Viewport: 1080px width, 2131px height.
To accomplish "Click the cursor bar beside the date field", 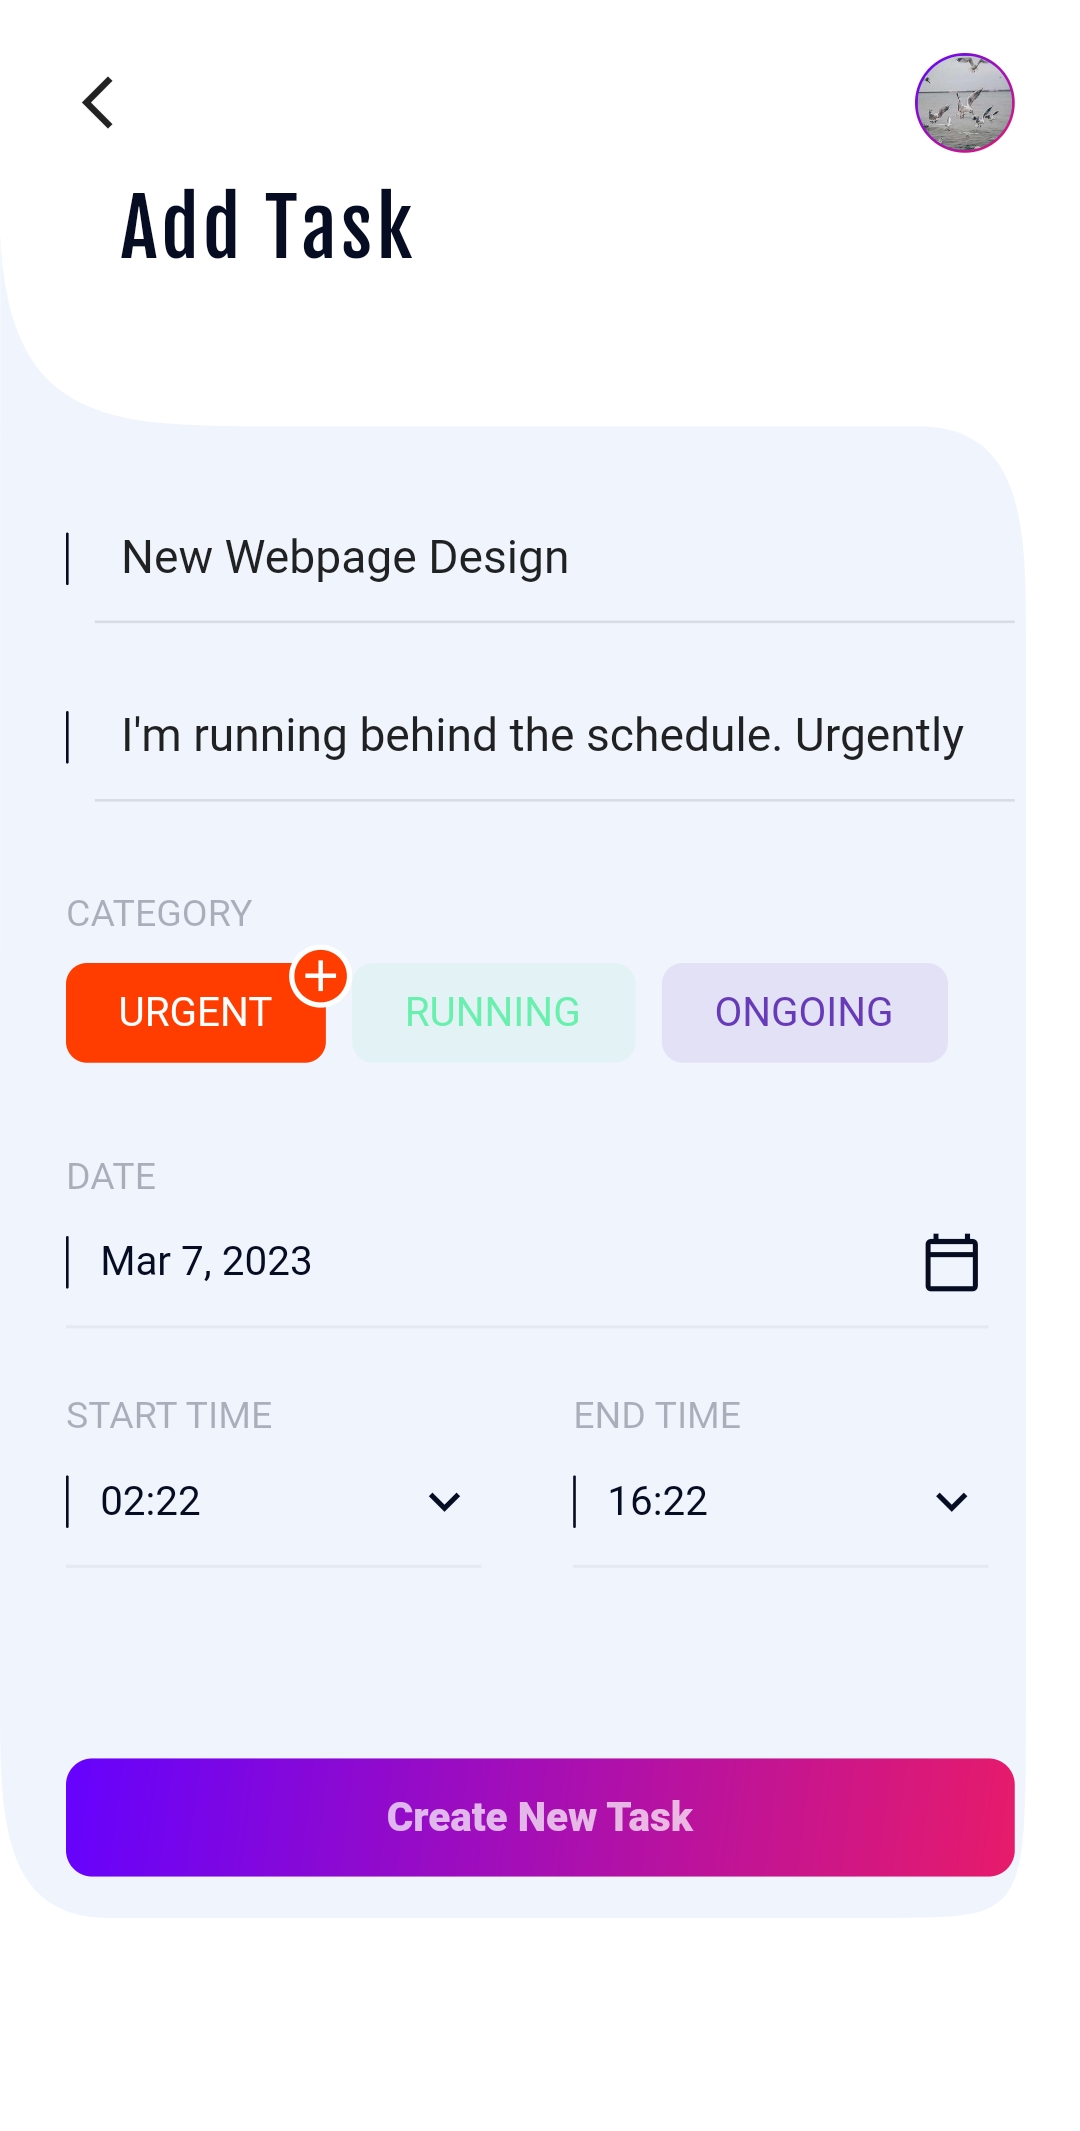I will pos(69,1261).
